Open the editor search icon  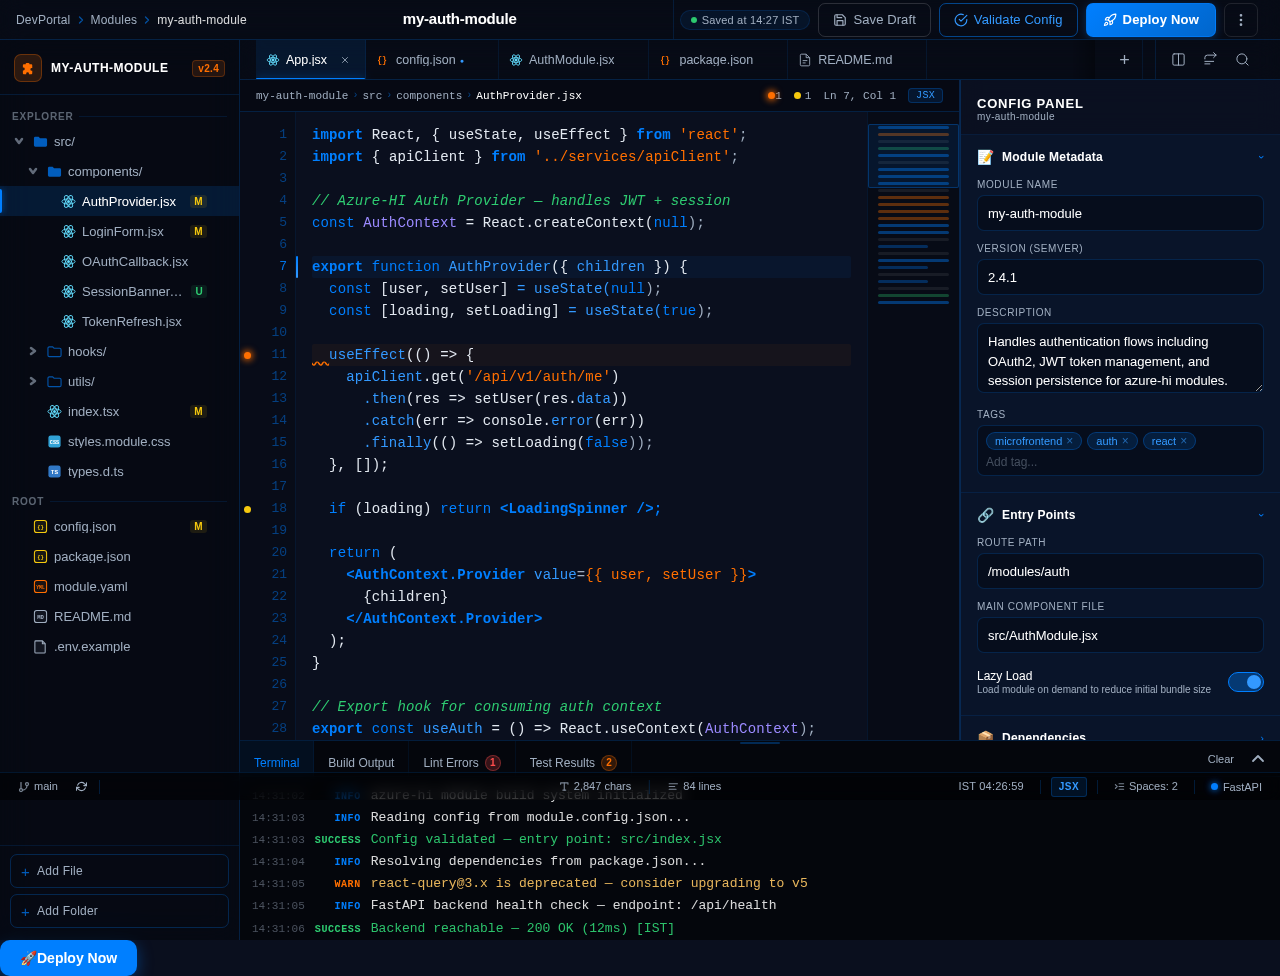[1242, 60]
